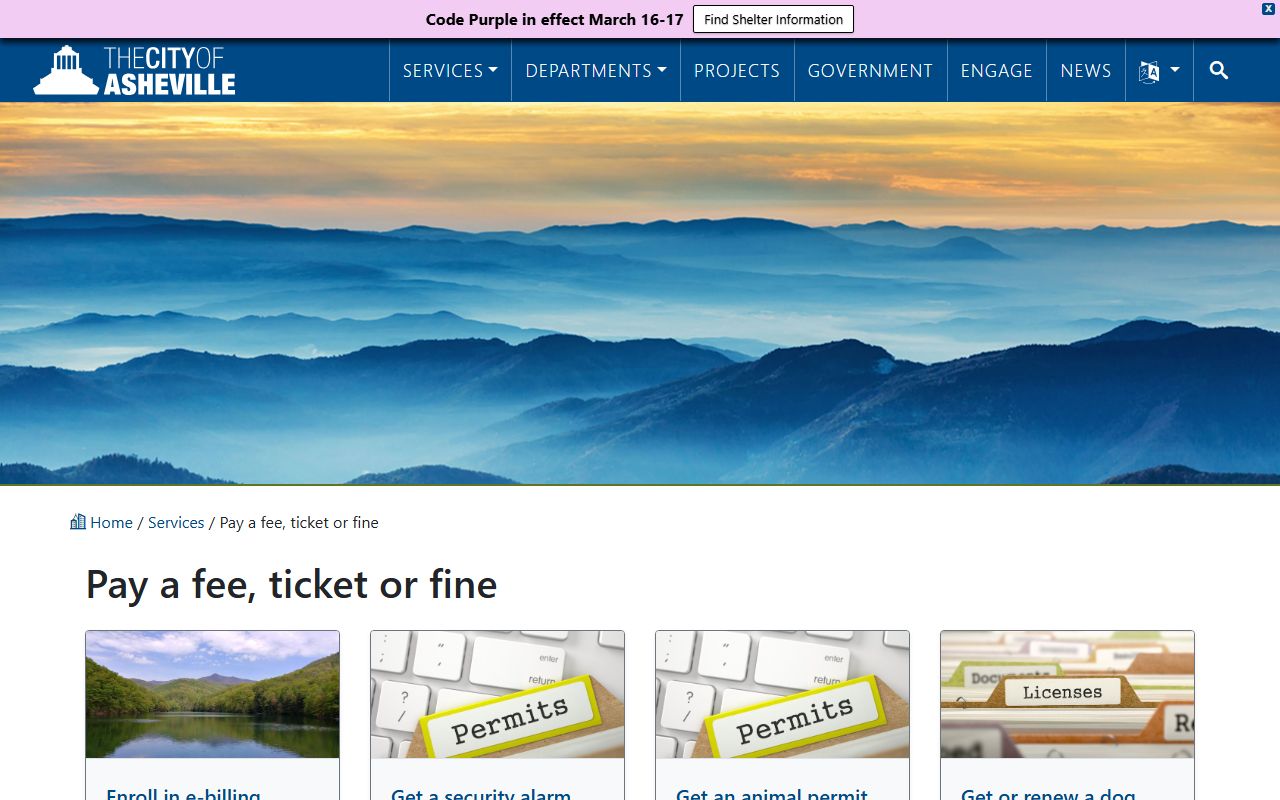1280x800 pixels.
Task: Open the Government menu item
Action: [x=870, y=70]
